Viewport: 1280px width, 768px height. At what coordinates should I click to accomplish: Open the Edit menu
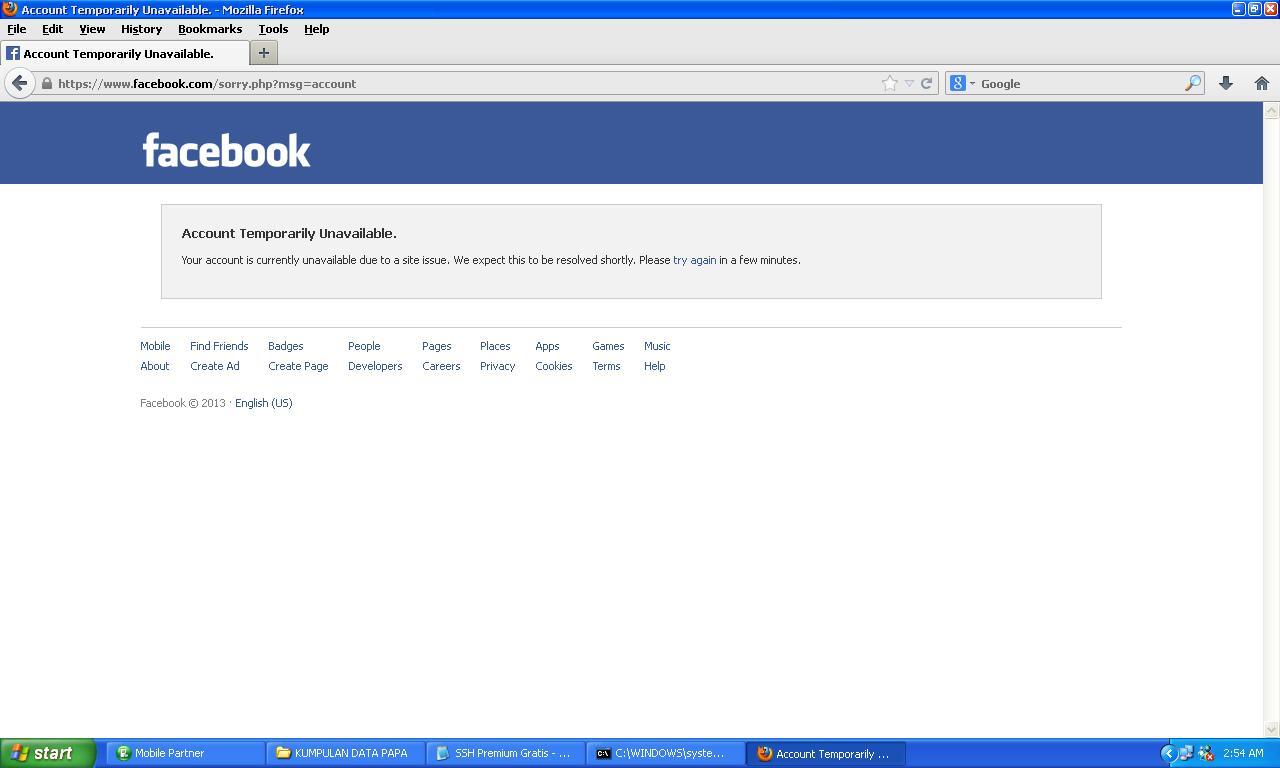[52, 29]
